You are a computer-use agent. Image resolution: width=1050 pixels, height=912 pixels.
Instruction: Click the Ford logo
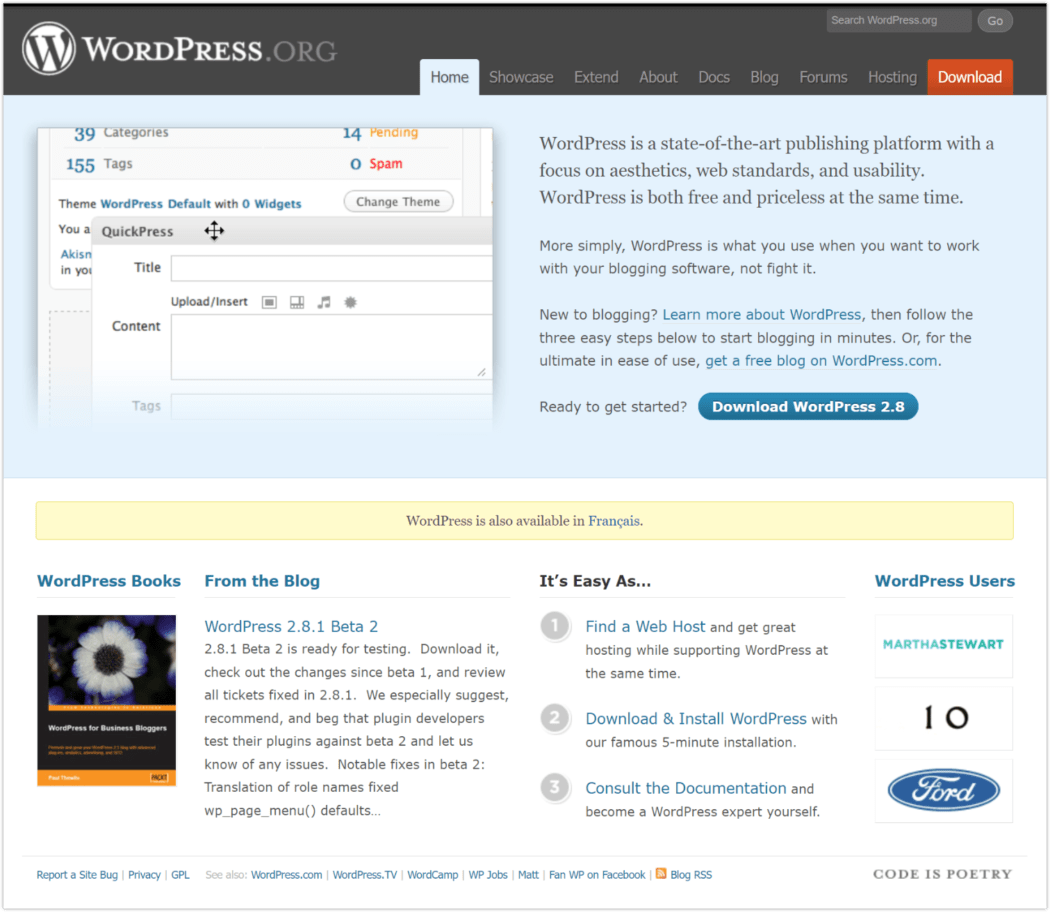coord(943,790)
